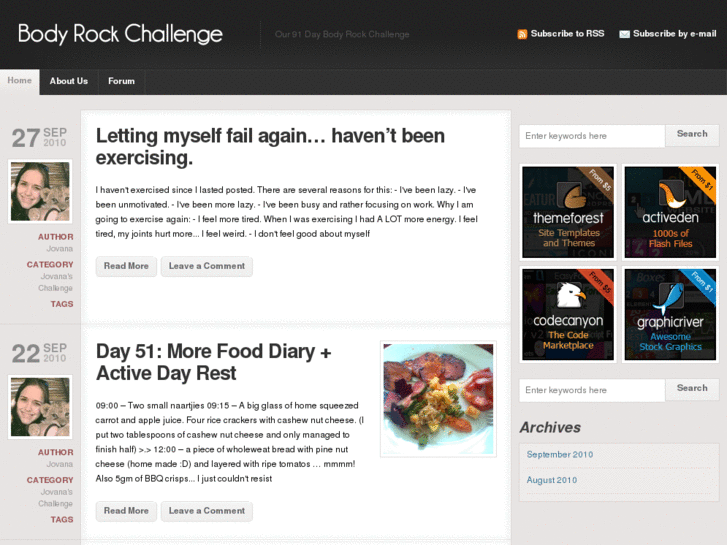Click Jovana's author photo on Sep 27 post
Screen dimensions: 727x545
click(x=40, y=191)
